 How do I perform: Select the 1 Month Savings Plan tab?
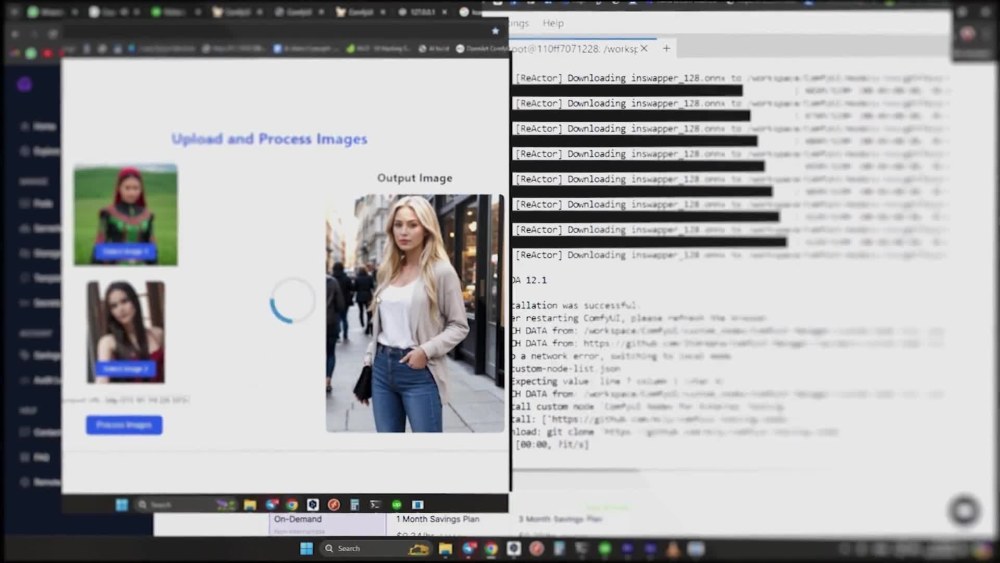pos(438,519)
